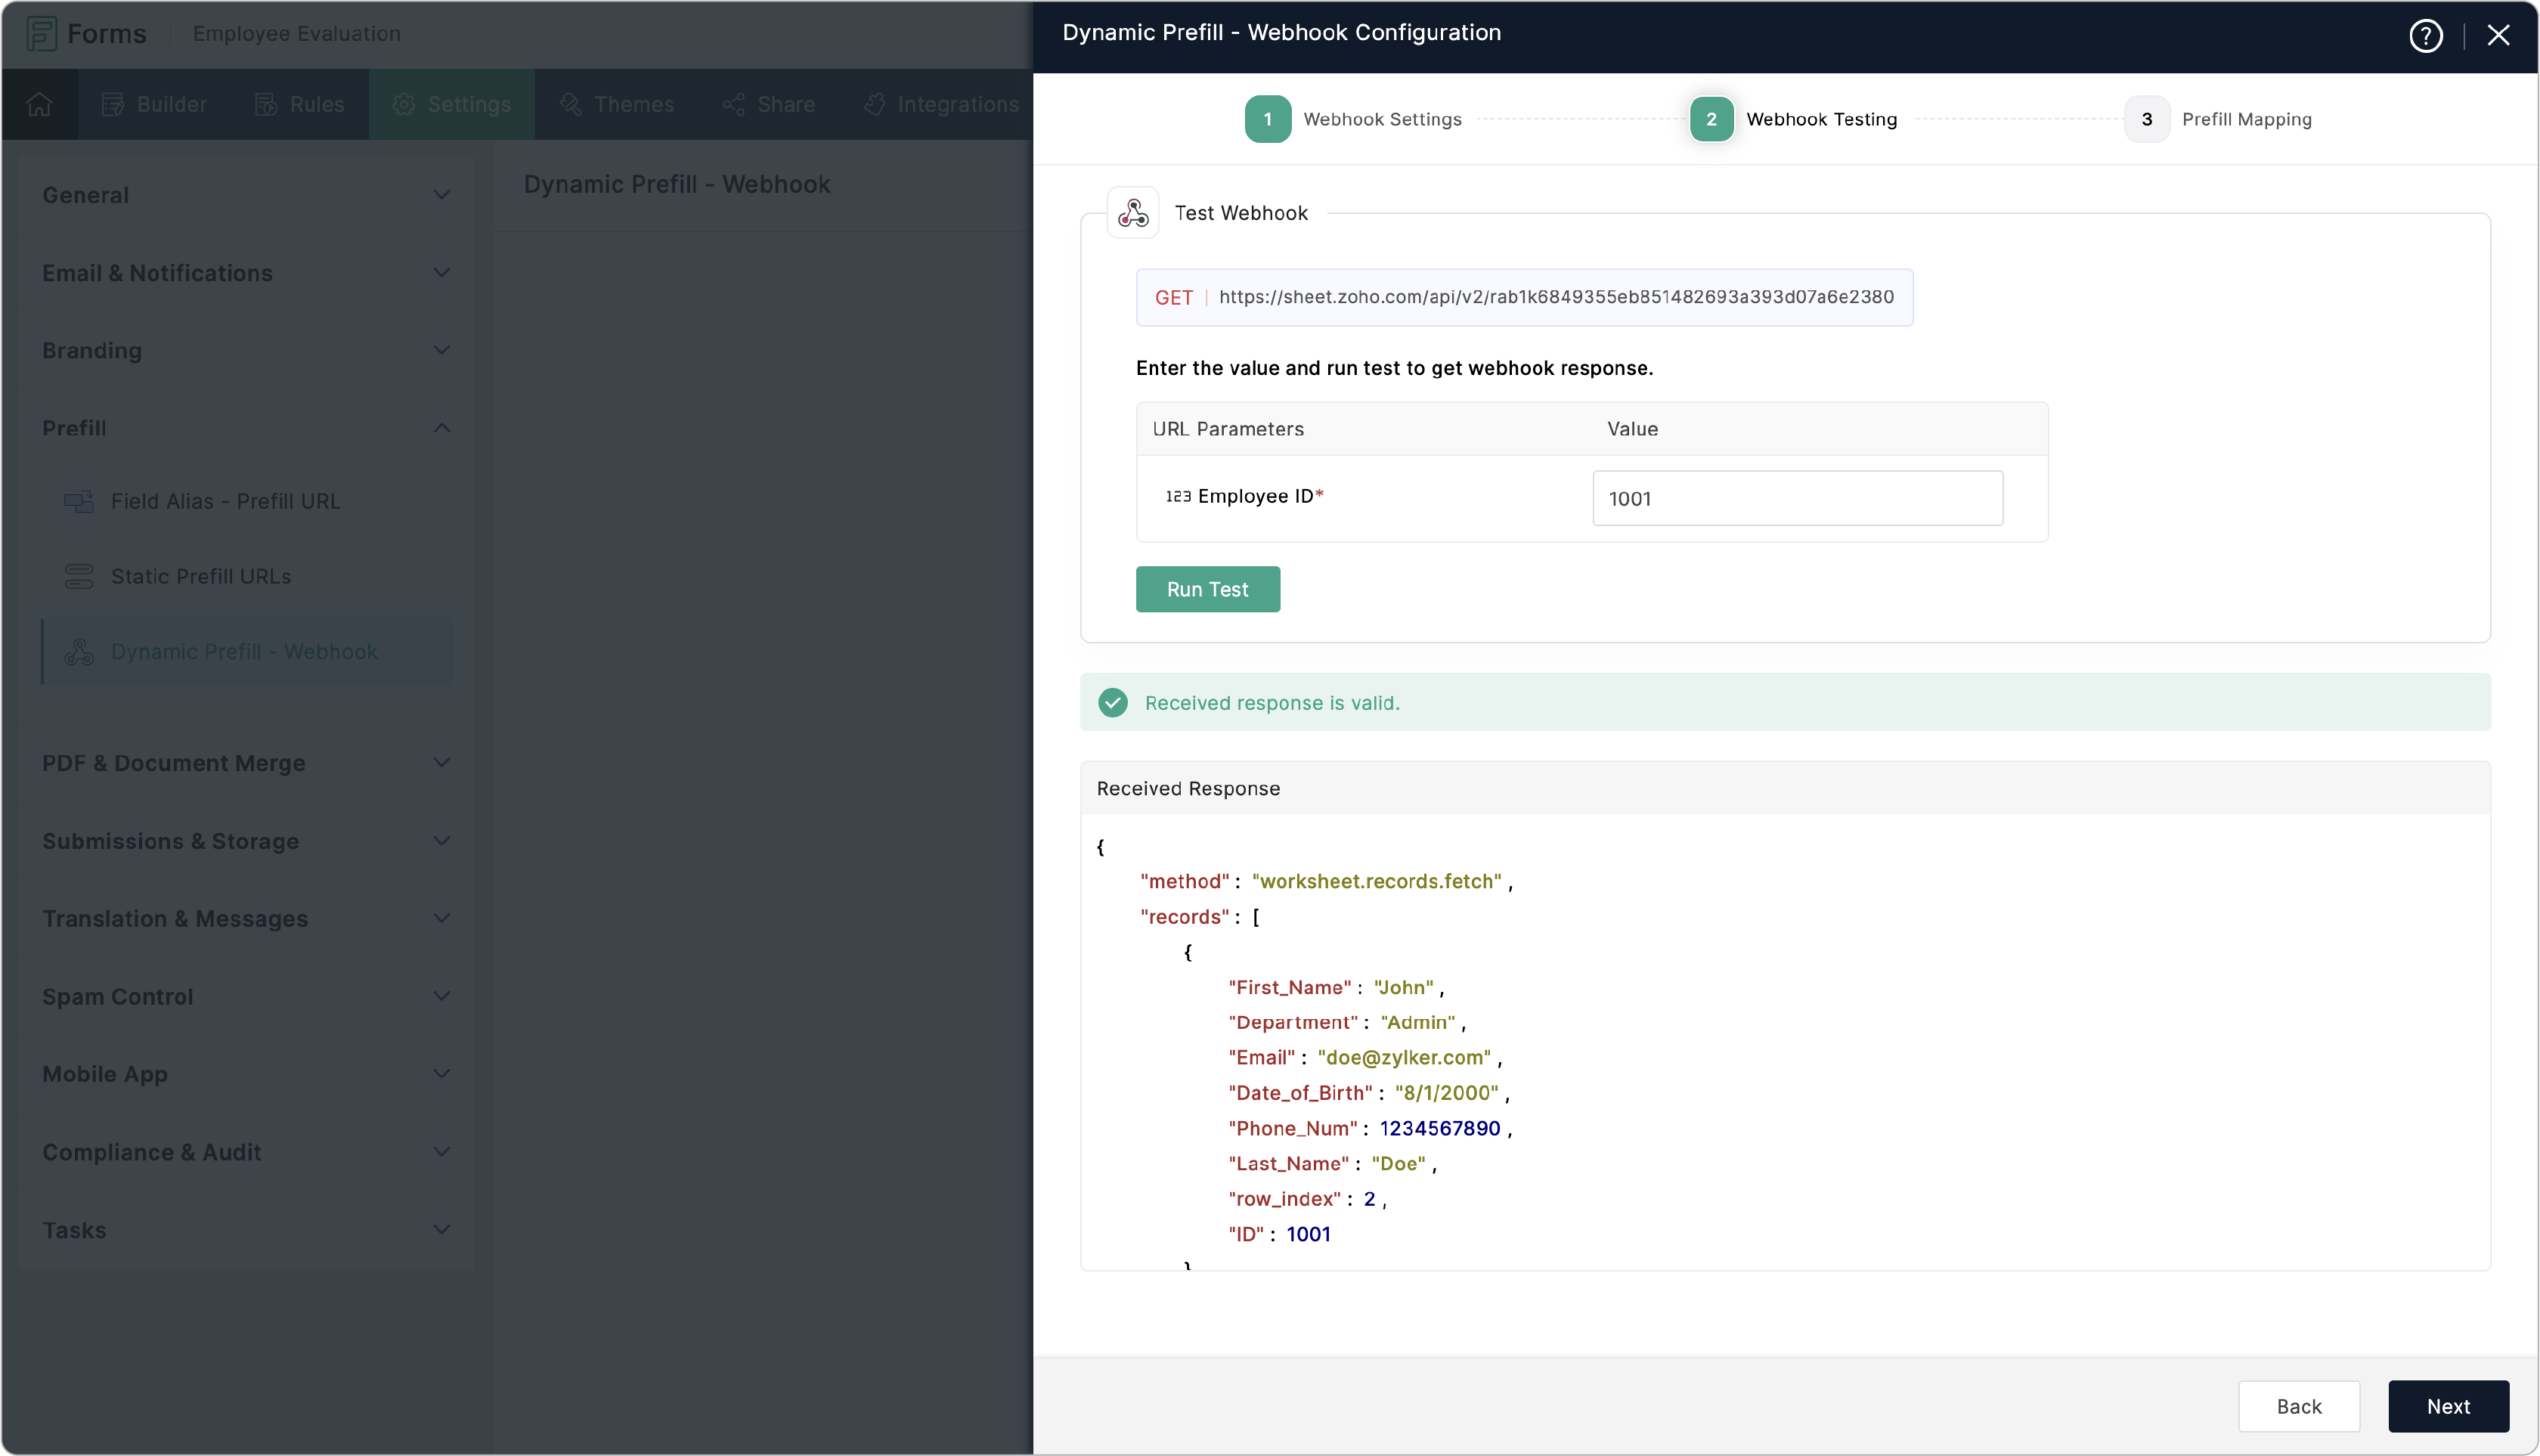Viewport: 2540px width, 1456px height.
Task: Click the Employee ID numeric field icon
Action: [1176, 495]
